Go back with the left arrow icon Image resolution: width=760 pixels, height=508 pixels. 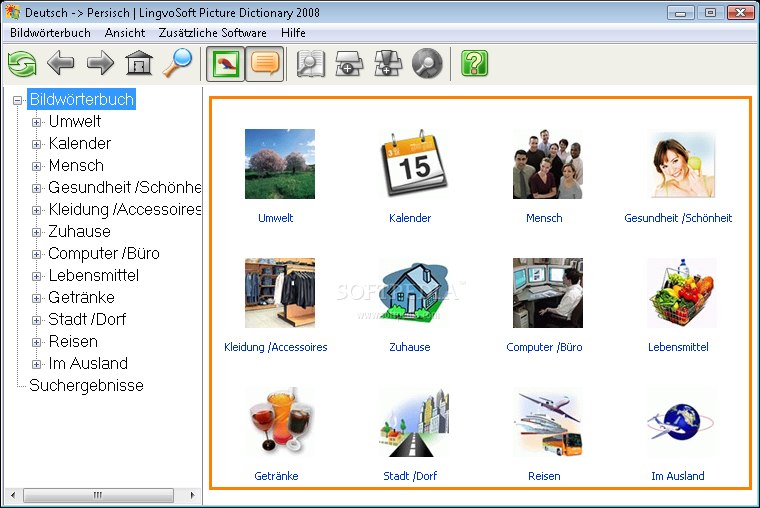pos(61,63)
